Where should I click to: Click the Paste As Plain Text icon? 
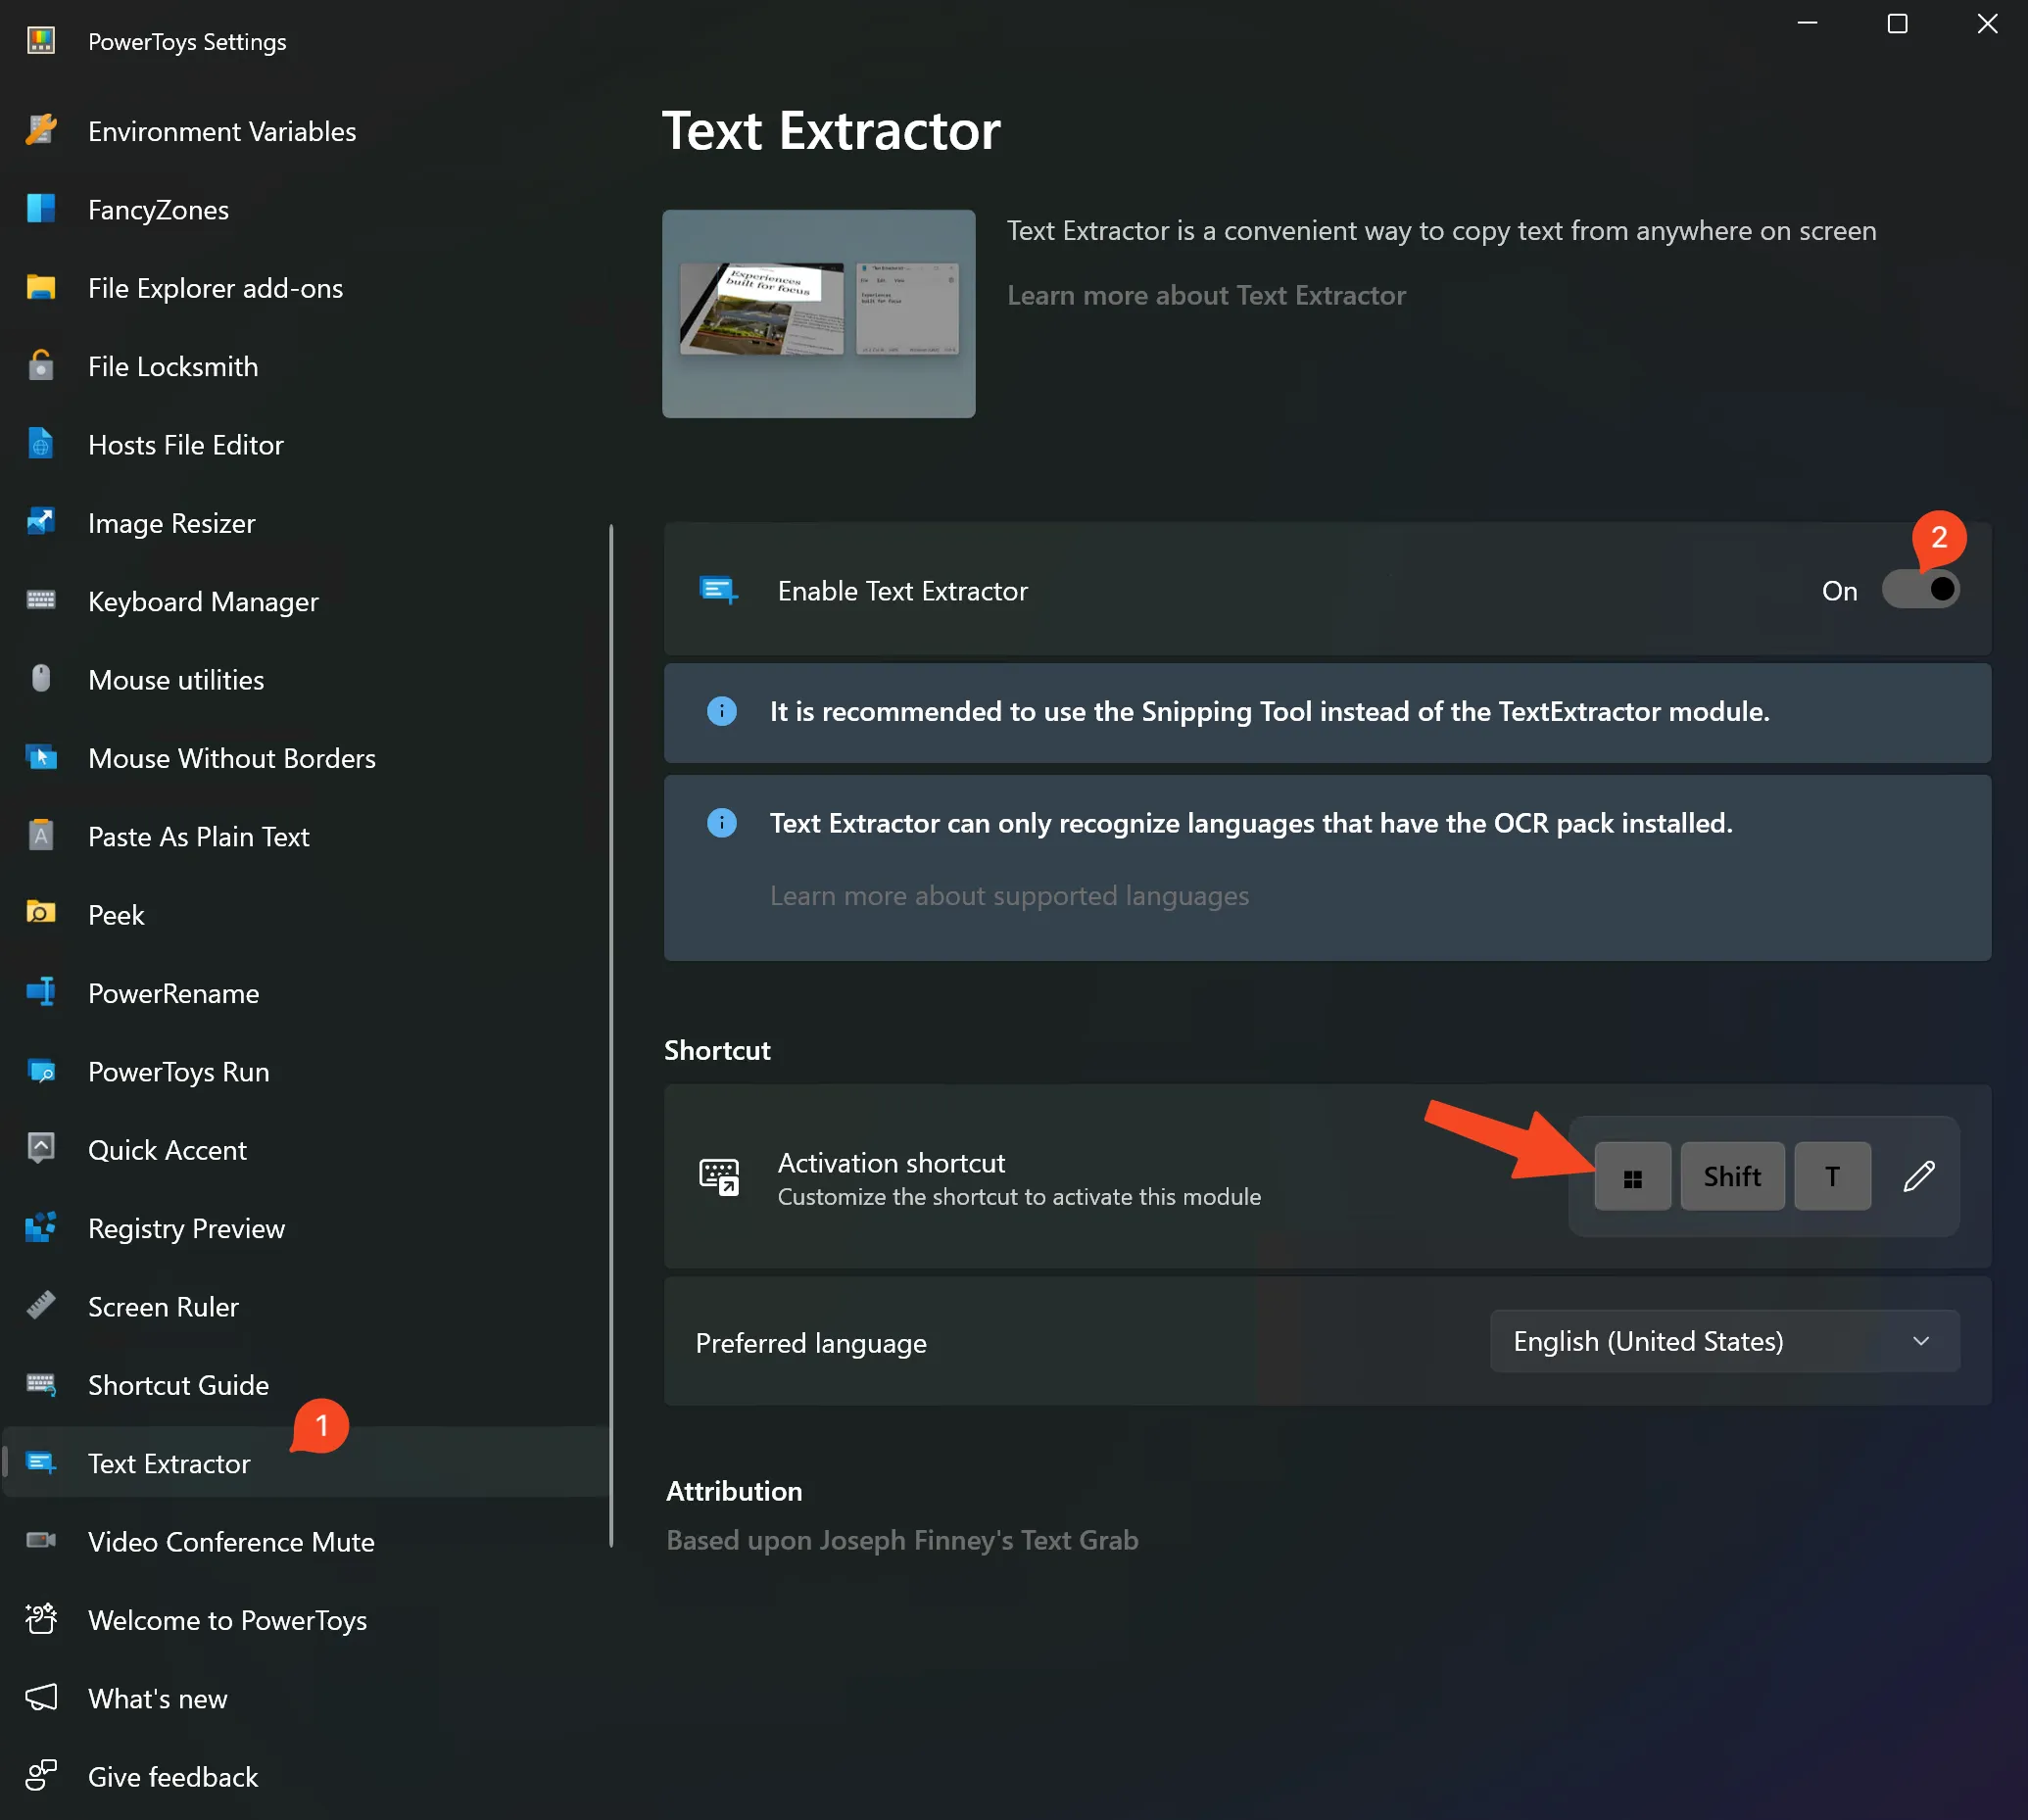pyautogui.click(x=41, y=836)
